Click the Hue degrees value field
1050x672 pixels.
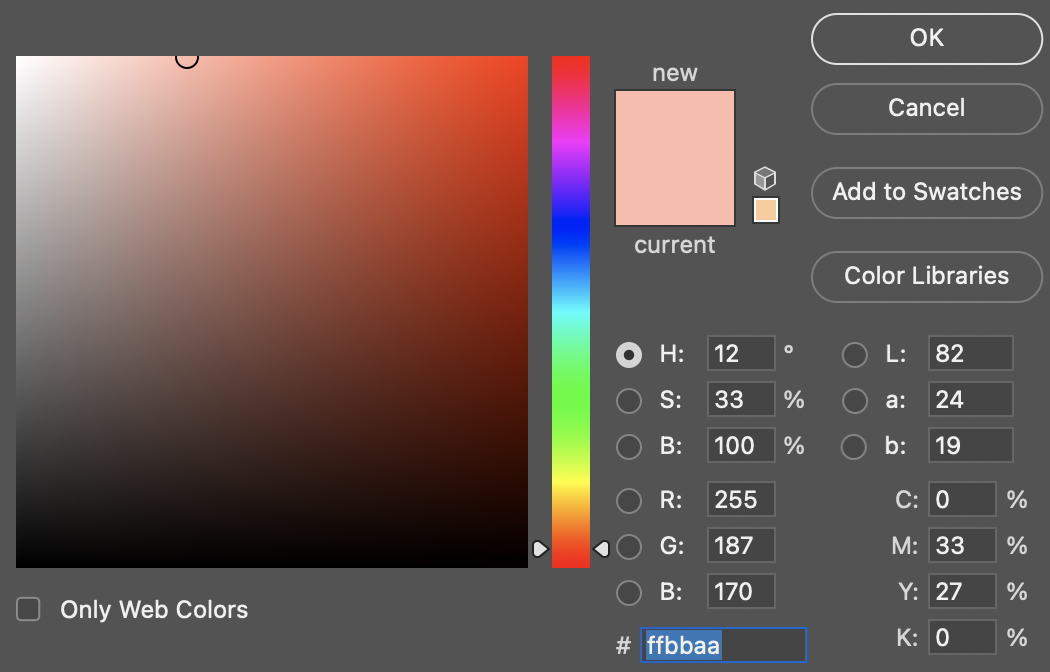tap(741, 354)
